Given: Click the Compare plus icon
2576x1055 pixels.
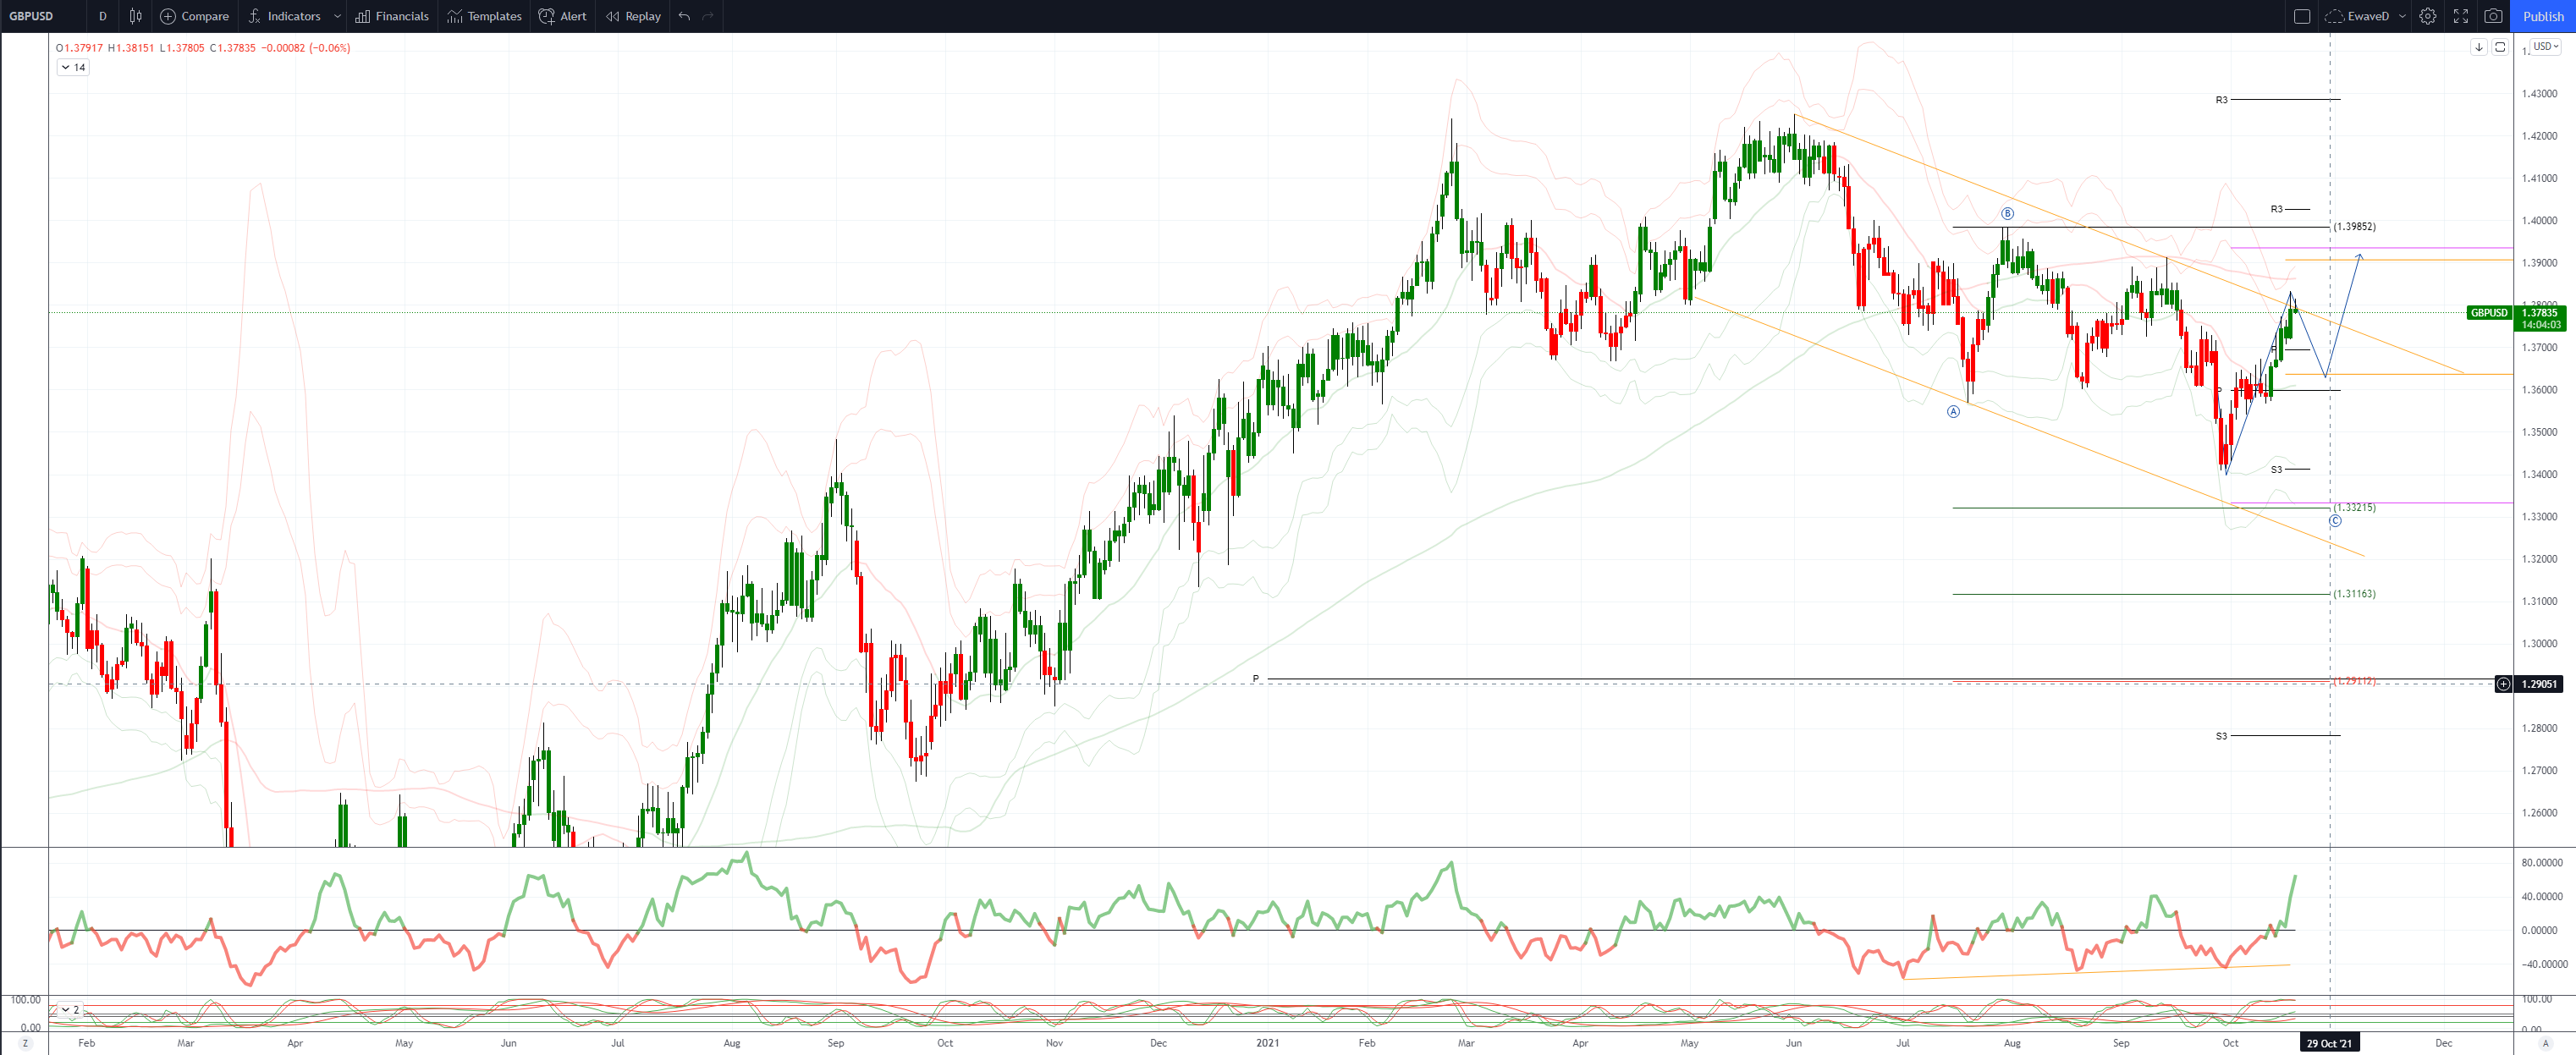Looking at the screenshot, I should pos(168,16).
